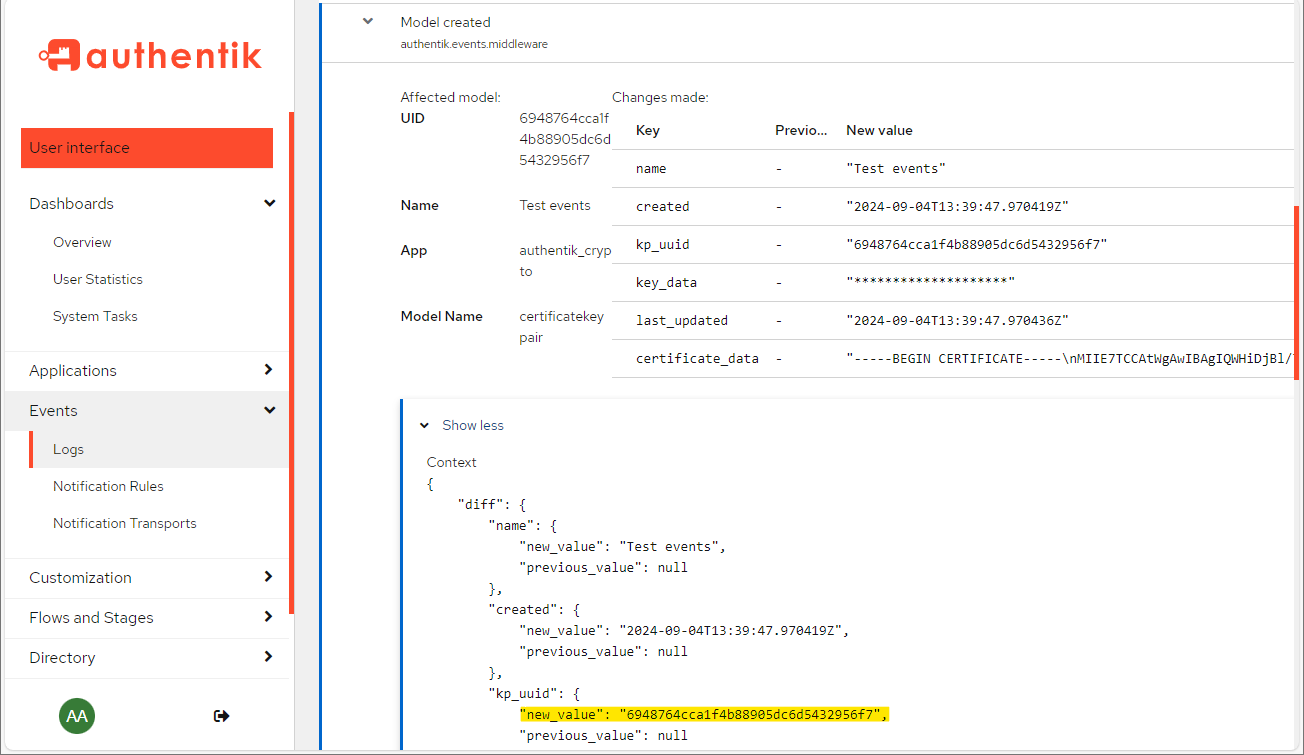
Task: Click the sign-out icon in sidebar footer
Action: pyautogui.click(x=221, y=716)
